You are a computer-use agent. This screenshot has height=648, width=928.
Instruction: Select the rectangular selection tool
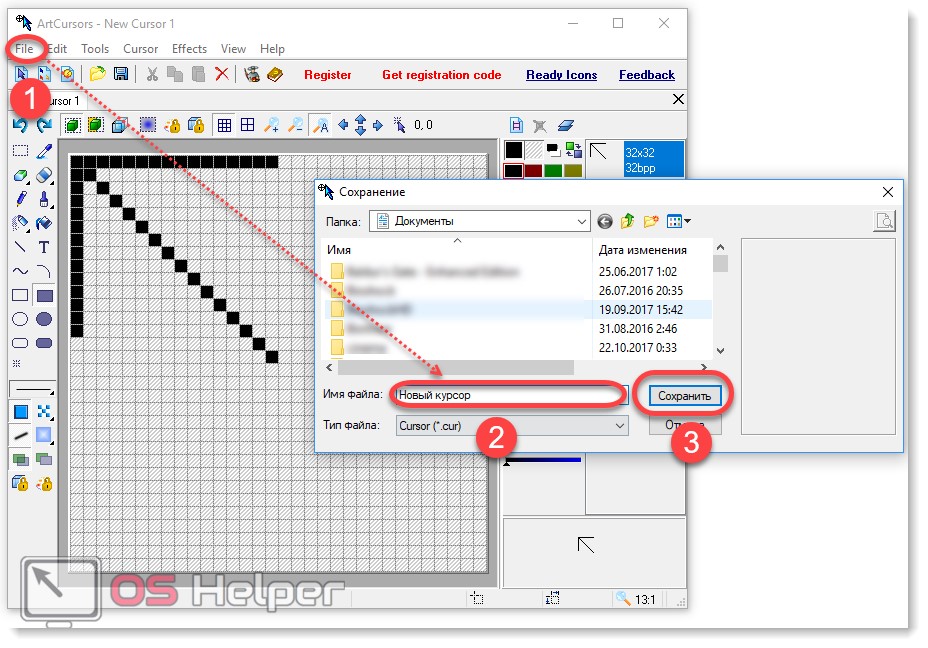19,151
